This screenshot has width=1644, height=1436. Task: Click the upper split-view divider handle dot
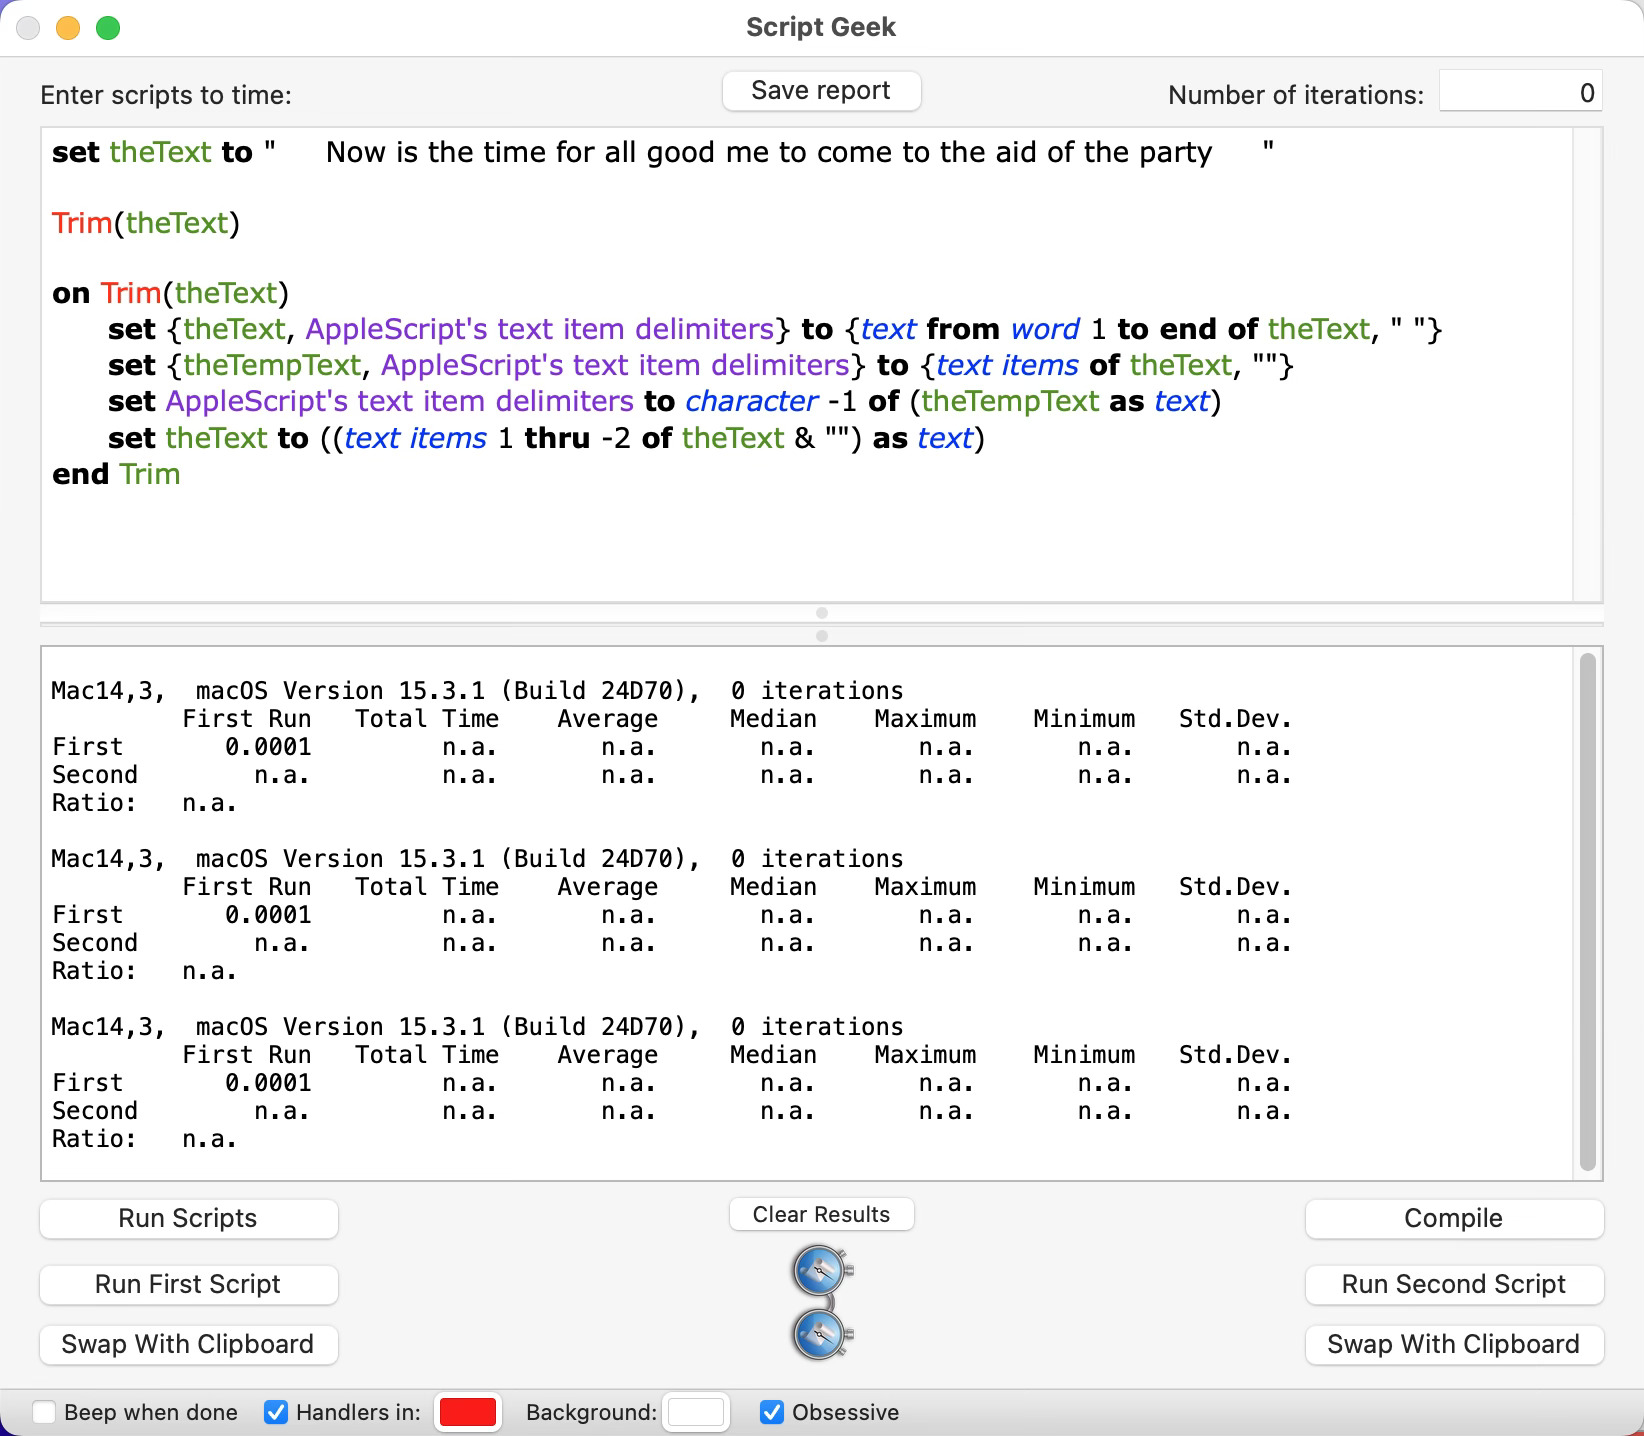[x=822, y=613]
